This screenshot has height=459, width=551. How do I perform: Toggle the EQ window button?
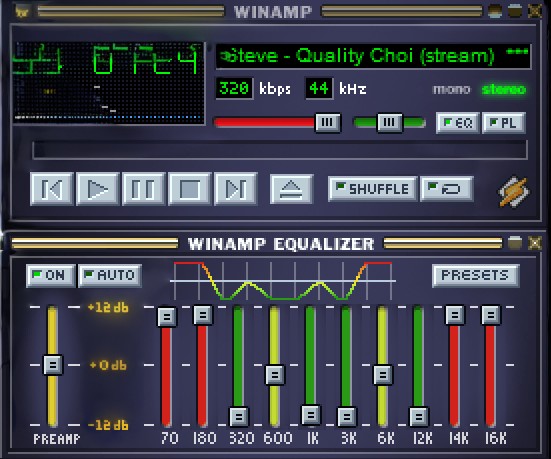click(x=458, y=123)
